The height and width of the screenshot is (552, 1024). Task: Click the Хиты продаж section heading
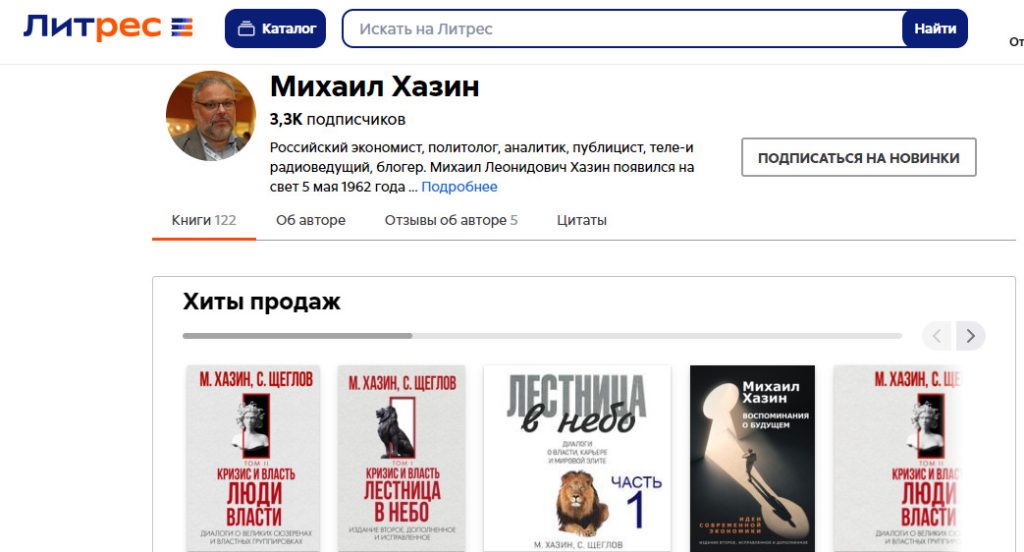click(x=261, y=302)
